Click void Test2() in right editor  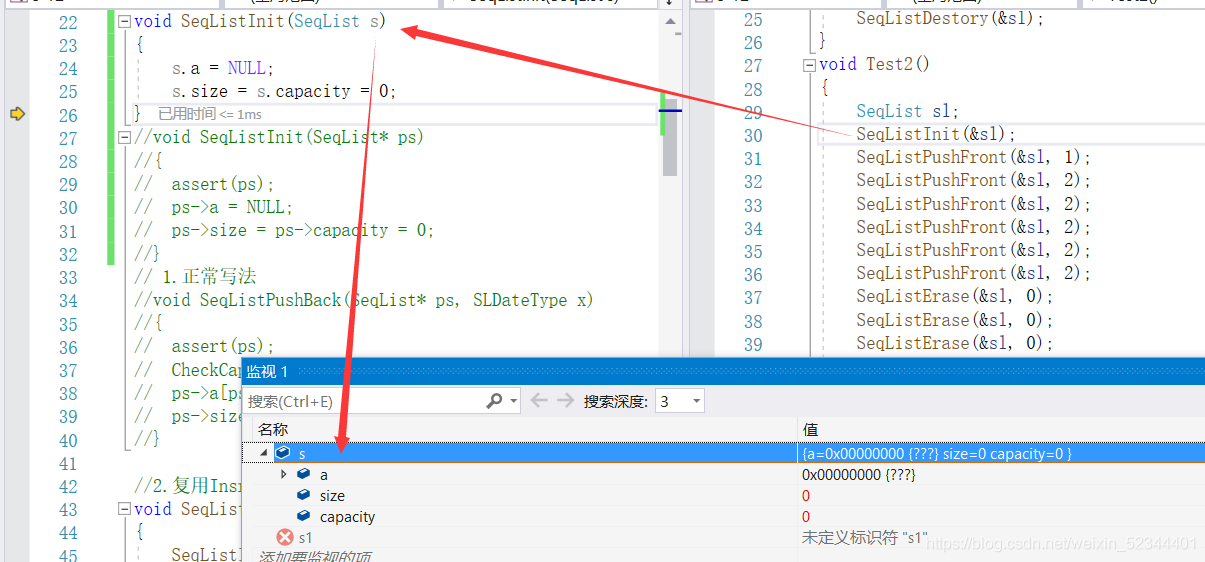click(x=875, y=64)
